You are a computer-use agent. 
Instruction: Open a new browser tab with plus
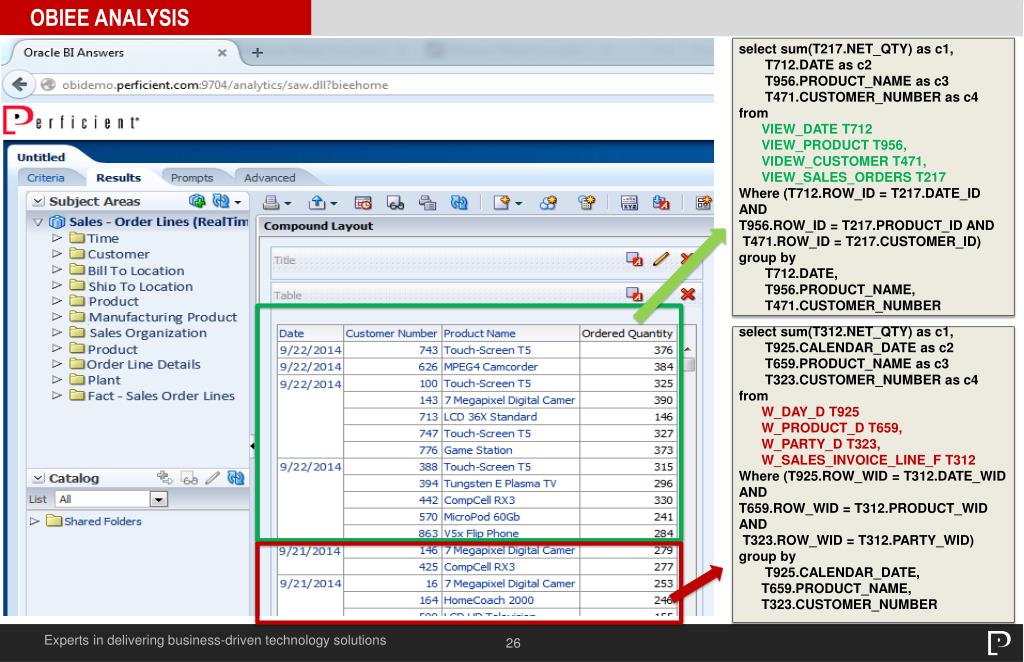(x=257, y=53)
